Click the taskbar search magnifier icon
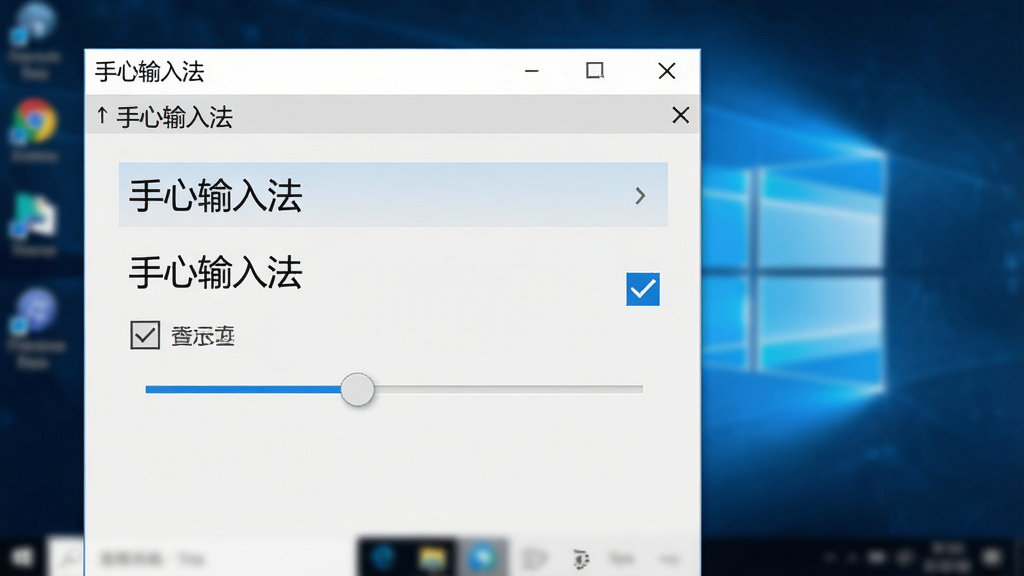The image size is (1024, 576). point(67,558)
